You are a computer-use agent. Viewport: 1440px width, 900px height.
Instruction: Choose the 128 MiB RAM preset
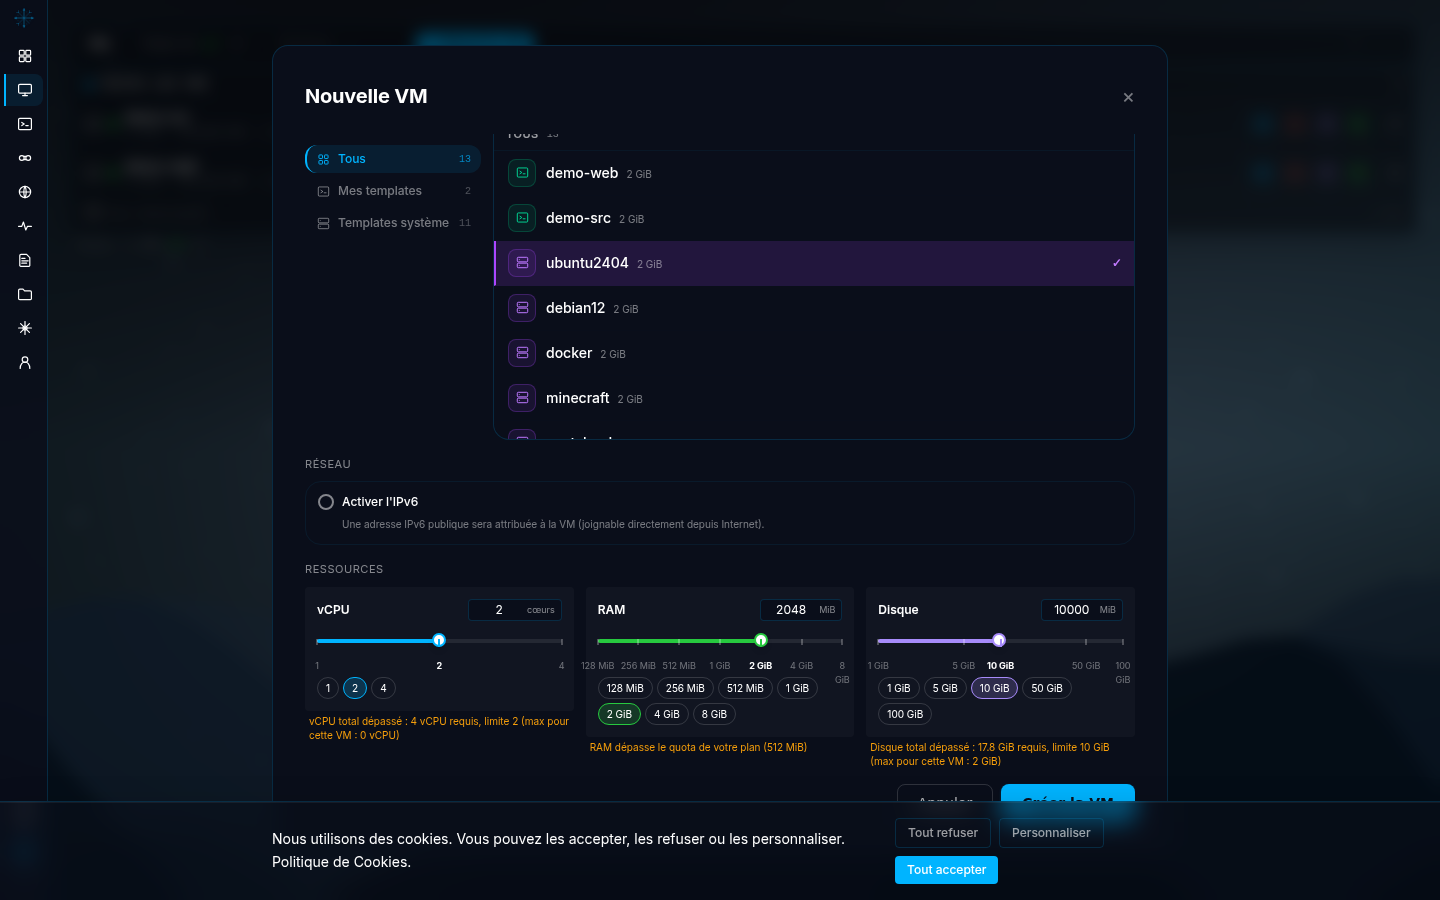click(625, 688)
